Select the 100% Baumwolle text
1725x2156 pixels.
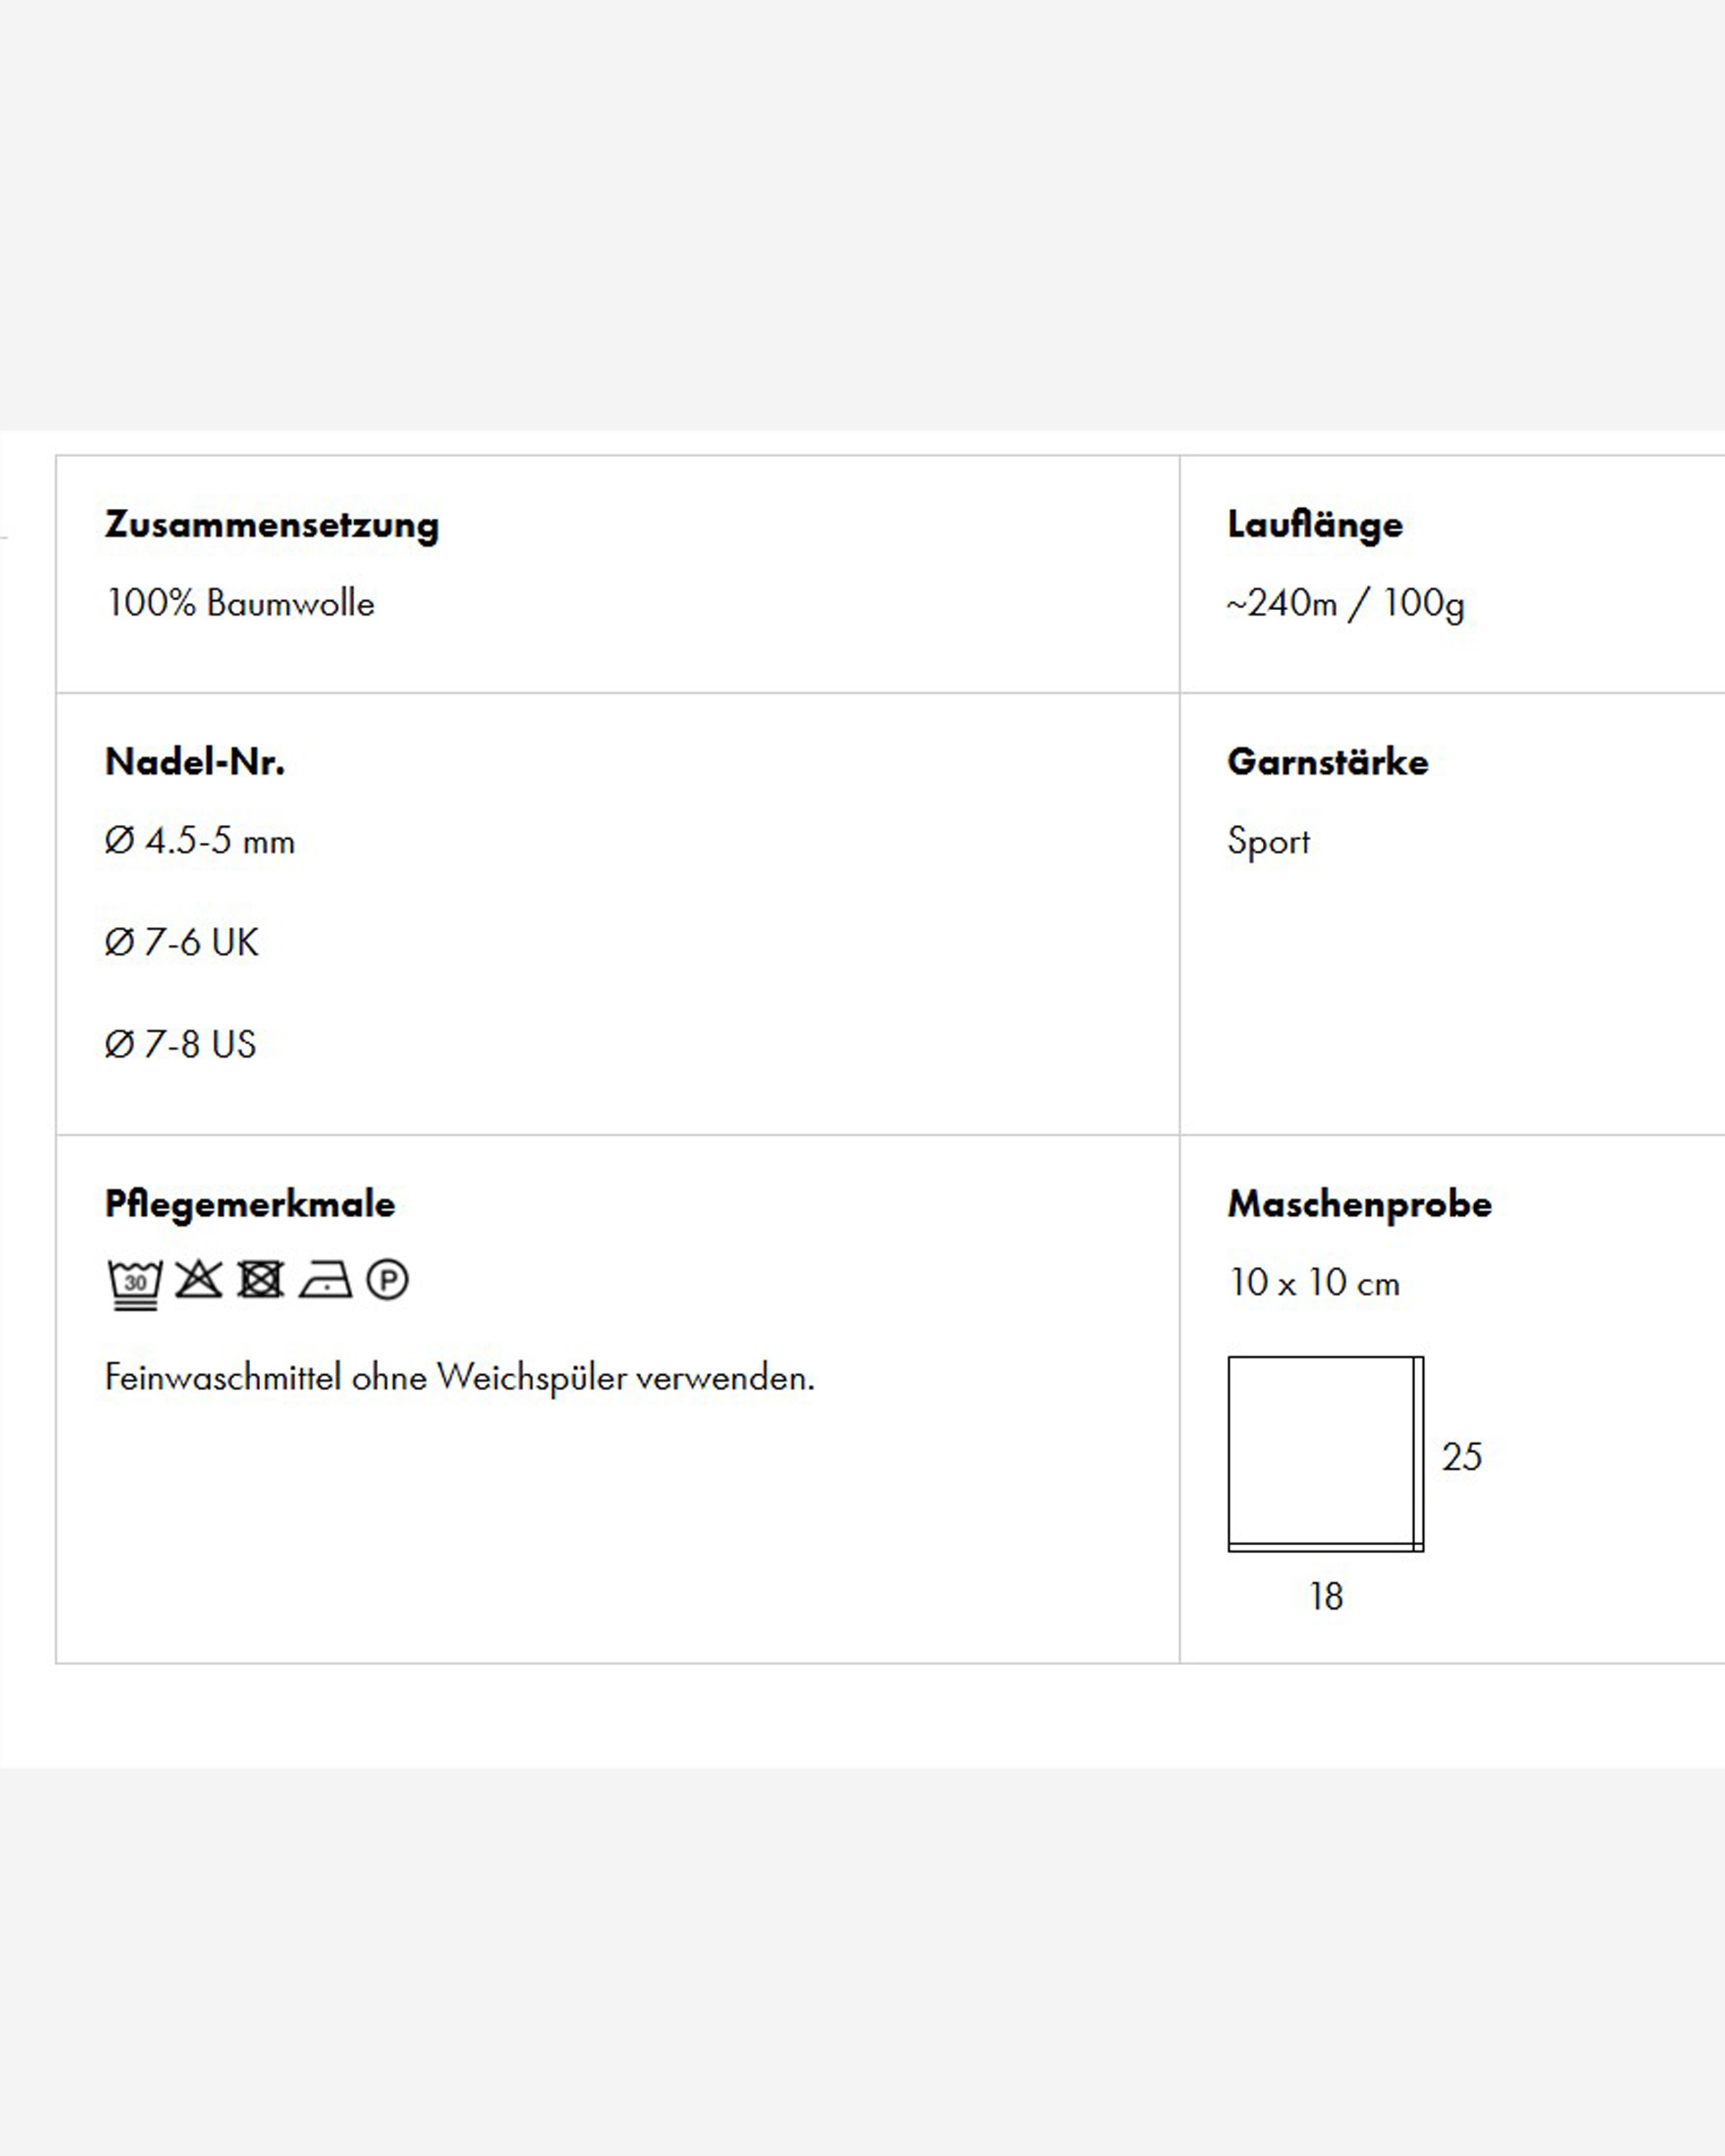240,603
